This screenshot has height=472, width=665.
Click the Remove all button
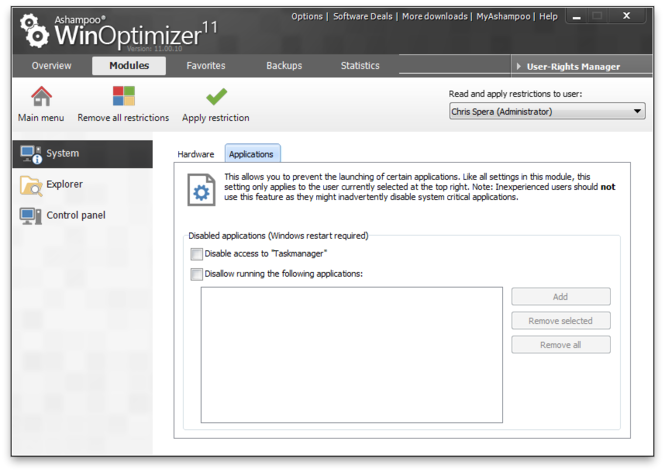561,345
